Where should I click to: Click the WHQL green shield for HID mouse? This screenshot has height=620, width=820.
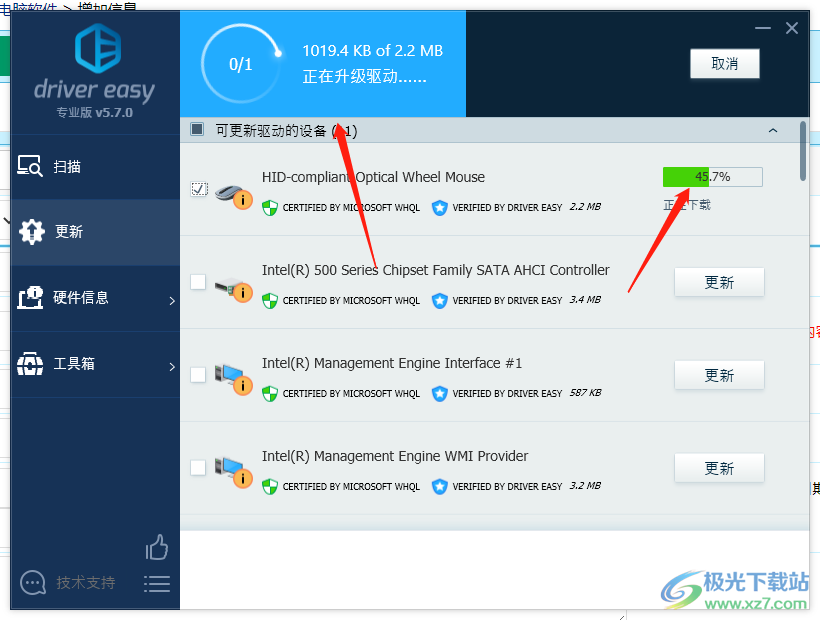click(270, 208)
